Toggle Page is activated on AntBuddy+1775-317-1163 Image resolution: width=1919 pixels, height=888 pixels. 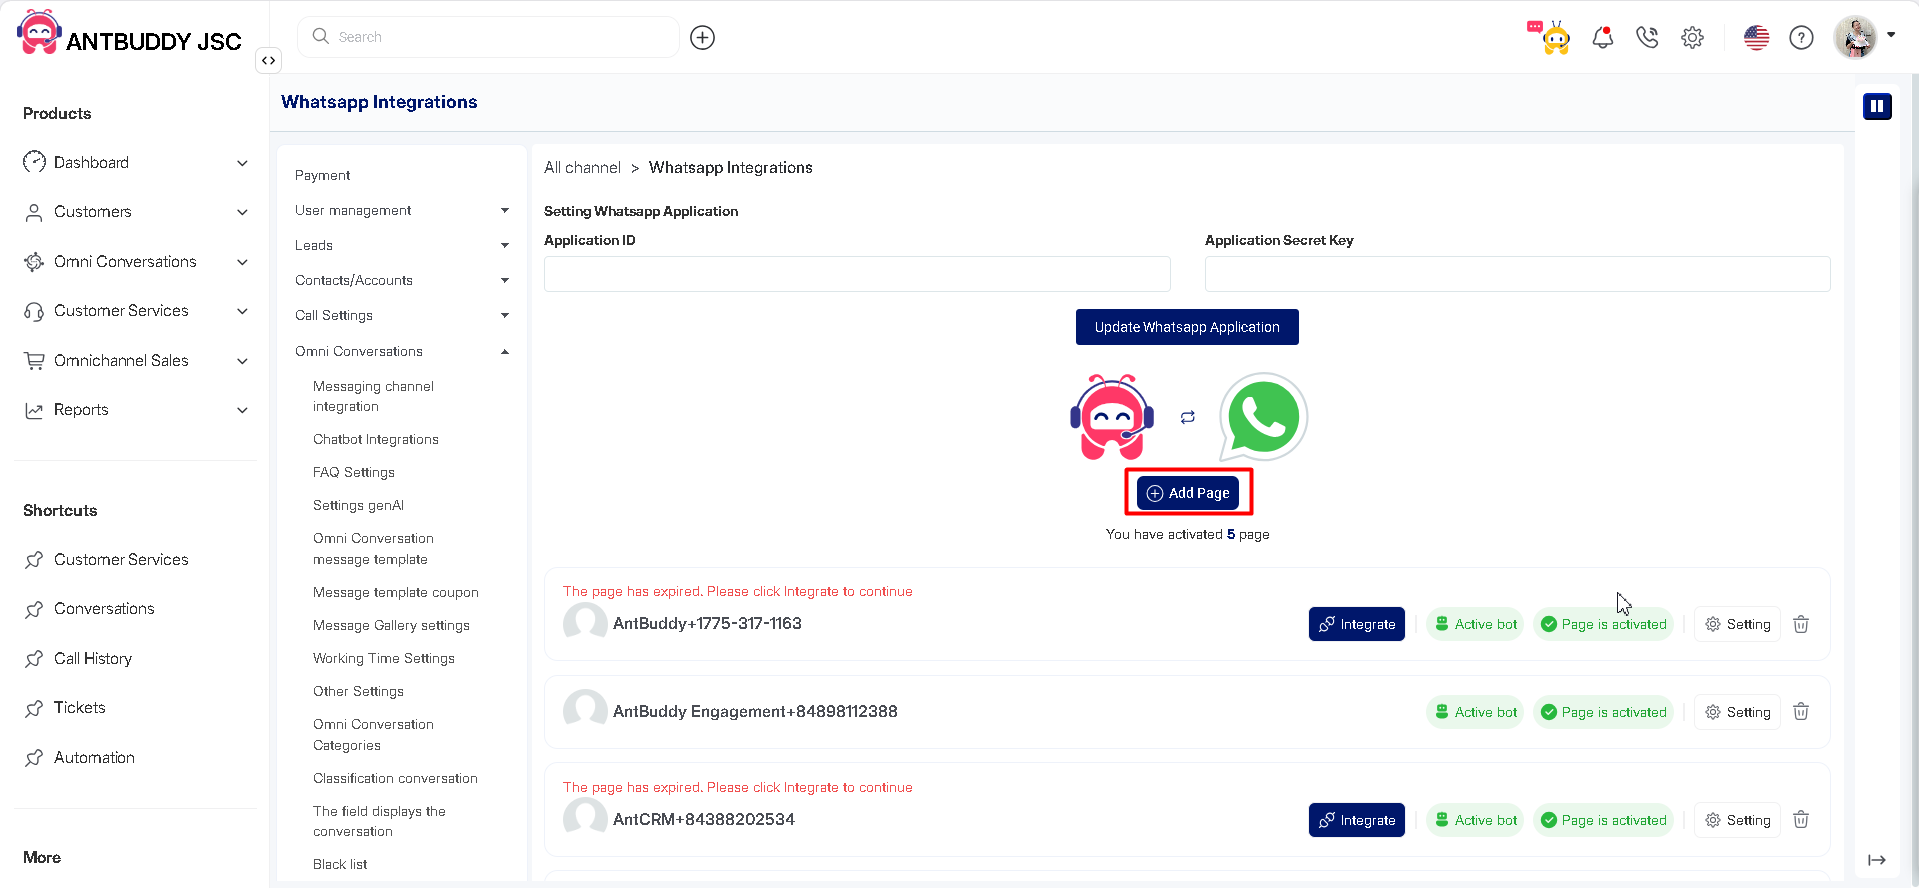tap(1603, 624)
